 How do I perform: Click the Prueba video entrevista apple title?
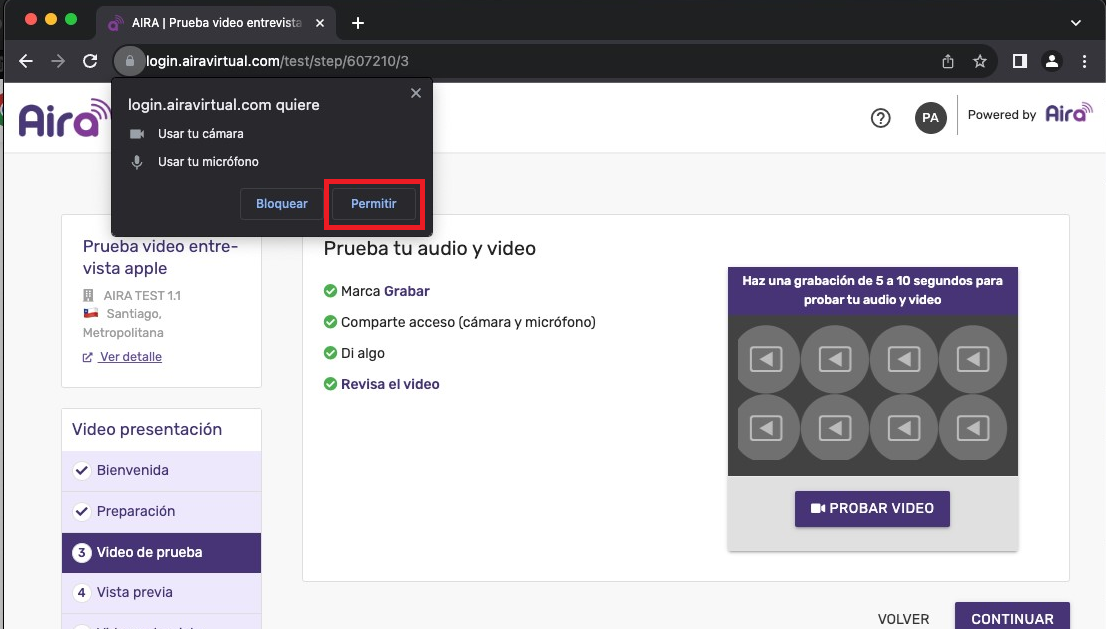[x=160, y=257]
